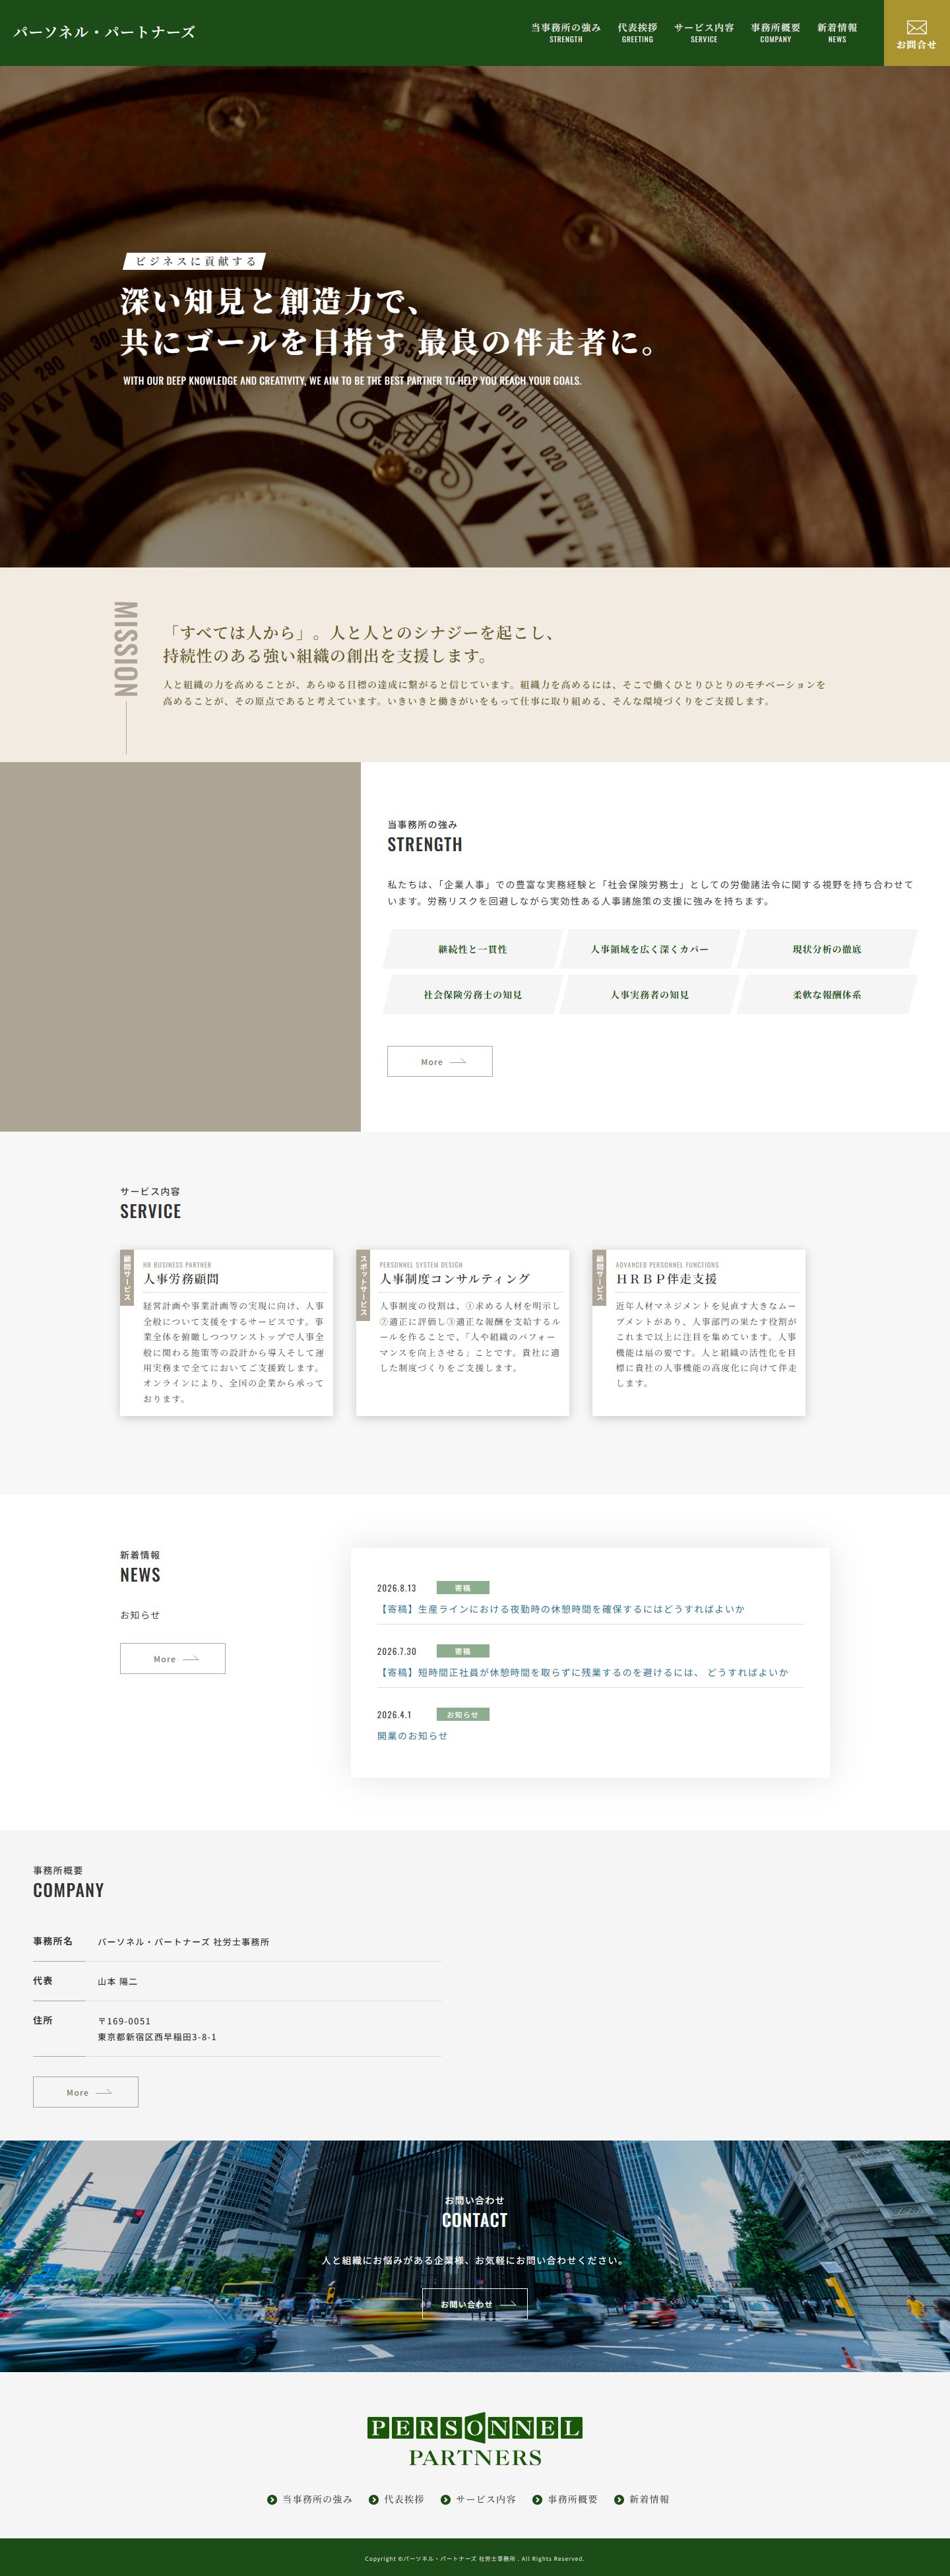Click the arrow icon beside footer 事務所概要
The image size is (950, 2576).
[x=537, y=2499]
